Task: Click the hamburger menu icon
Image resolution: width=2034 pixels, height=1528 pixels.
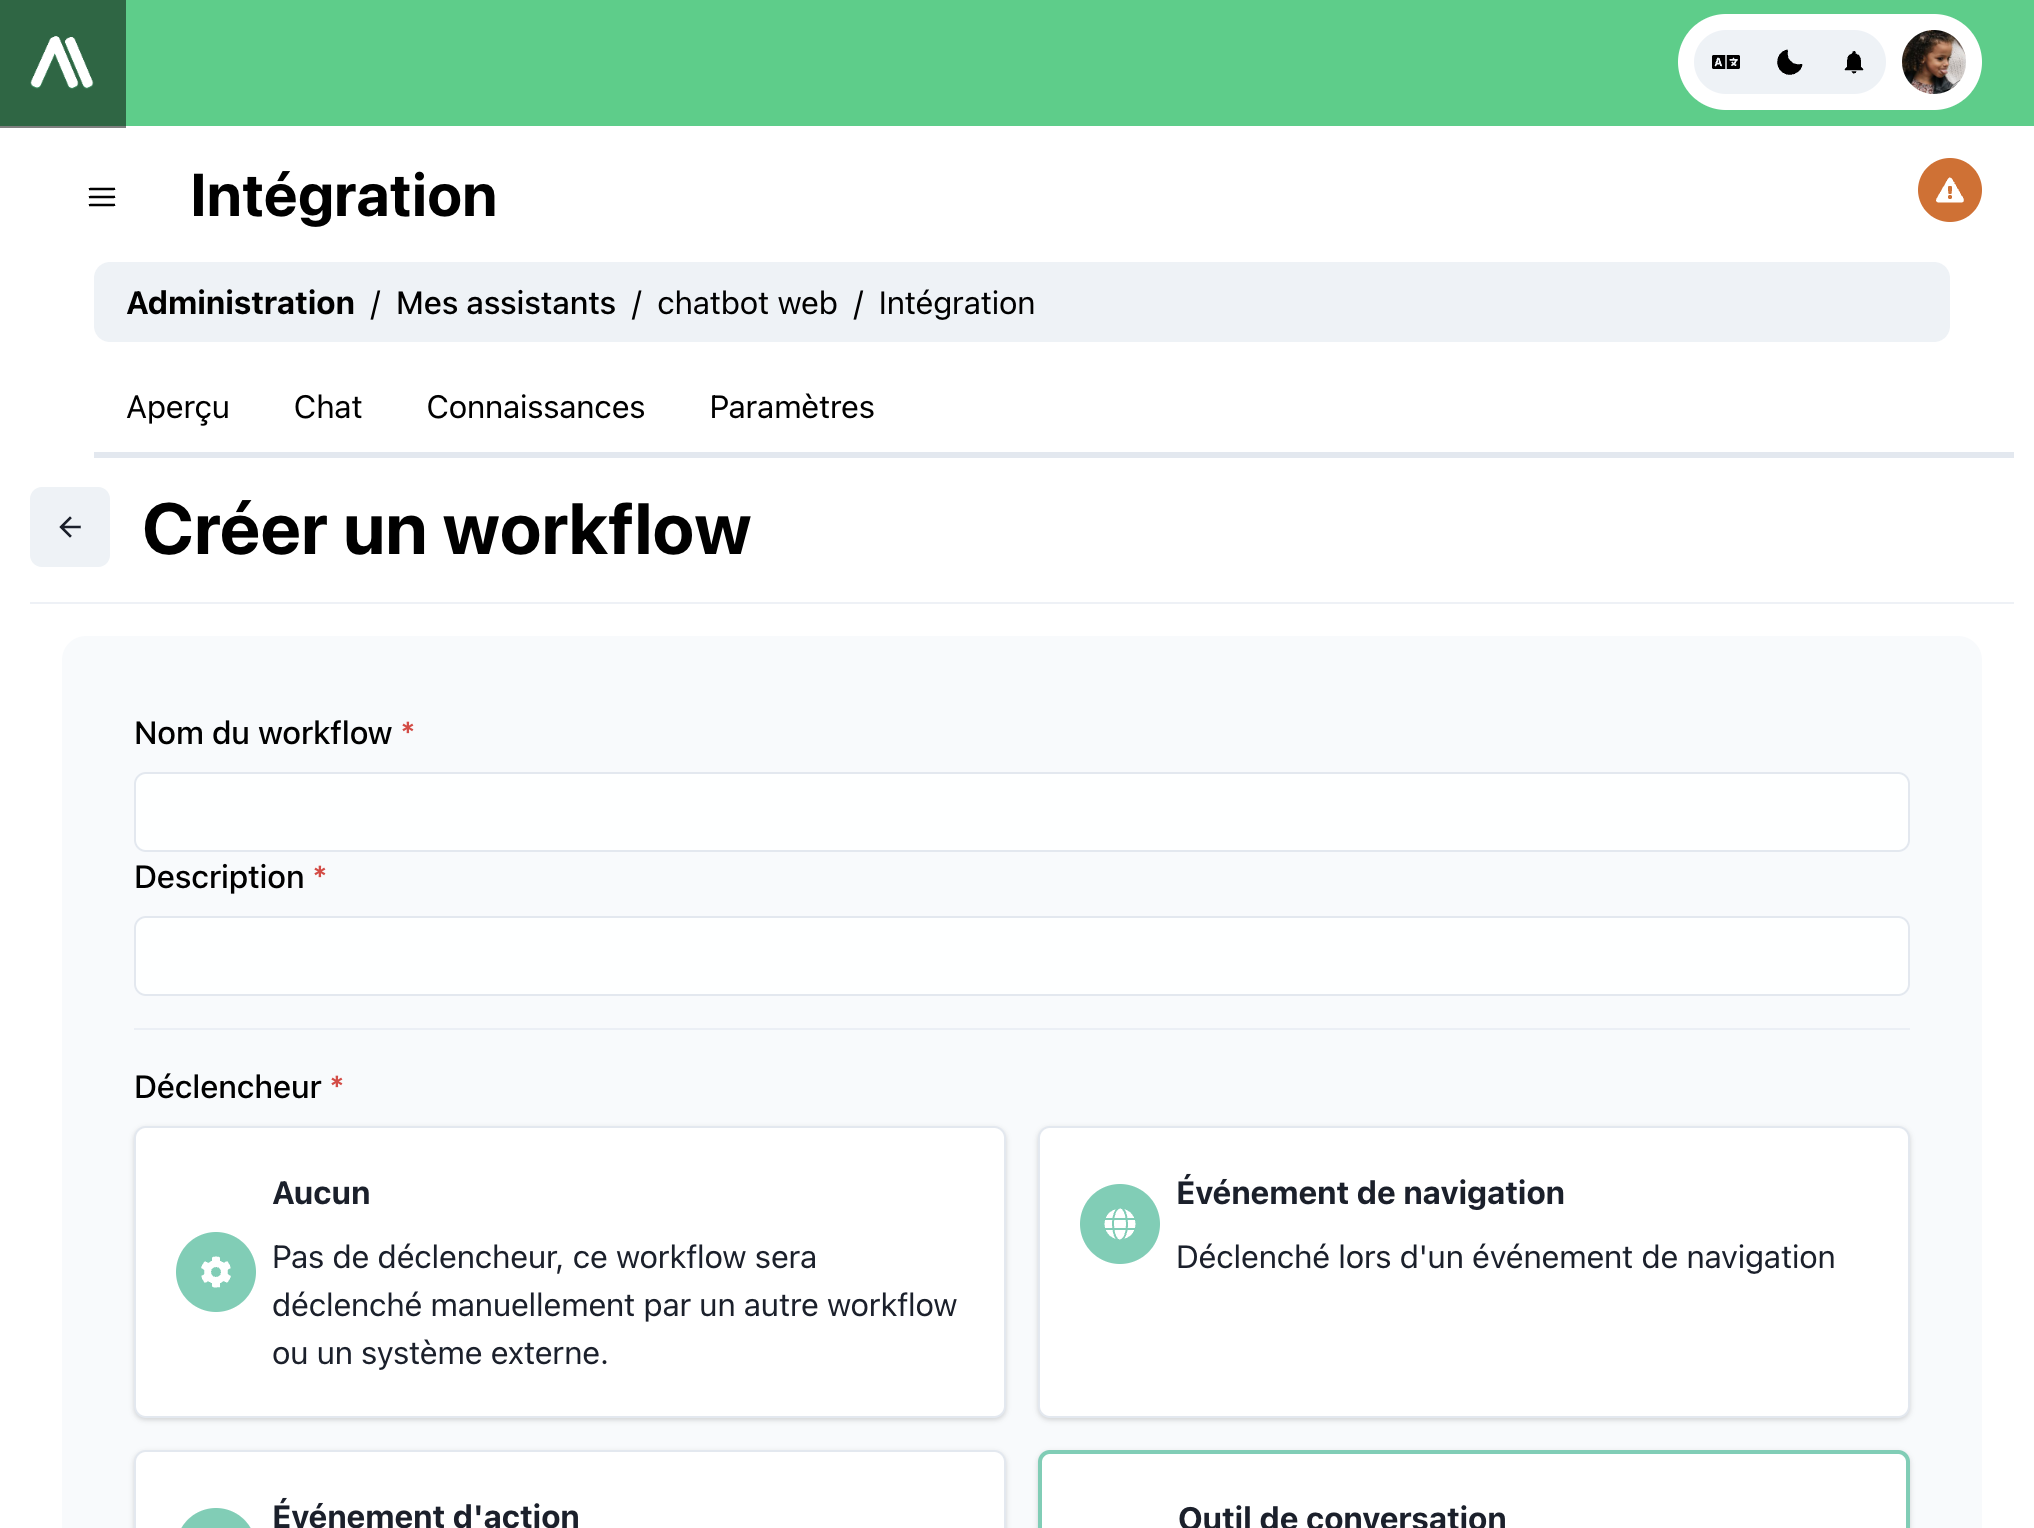Action: [x=101, y=194]
